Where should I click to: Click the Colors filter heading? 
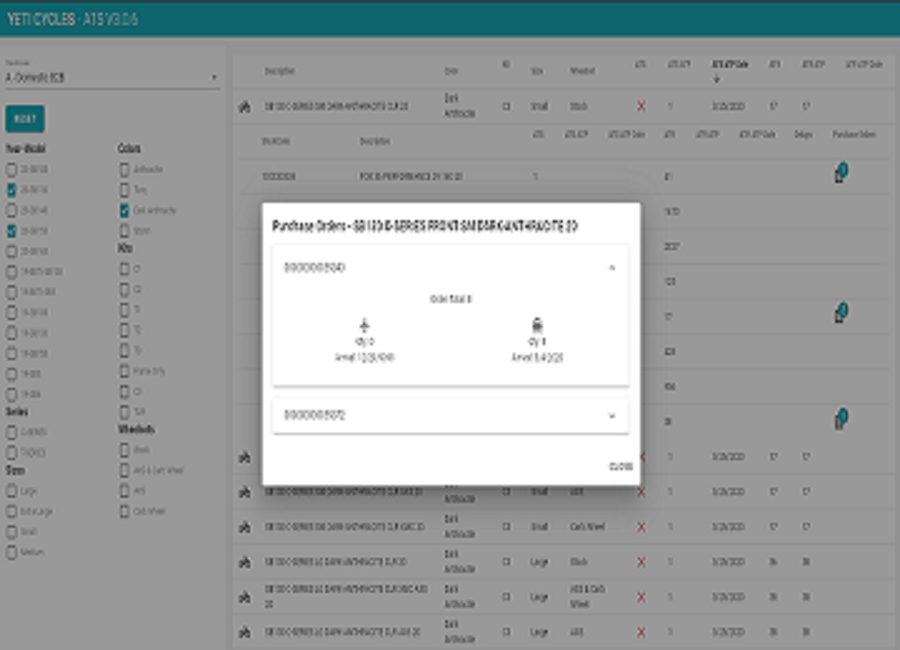129,149
